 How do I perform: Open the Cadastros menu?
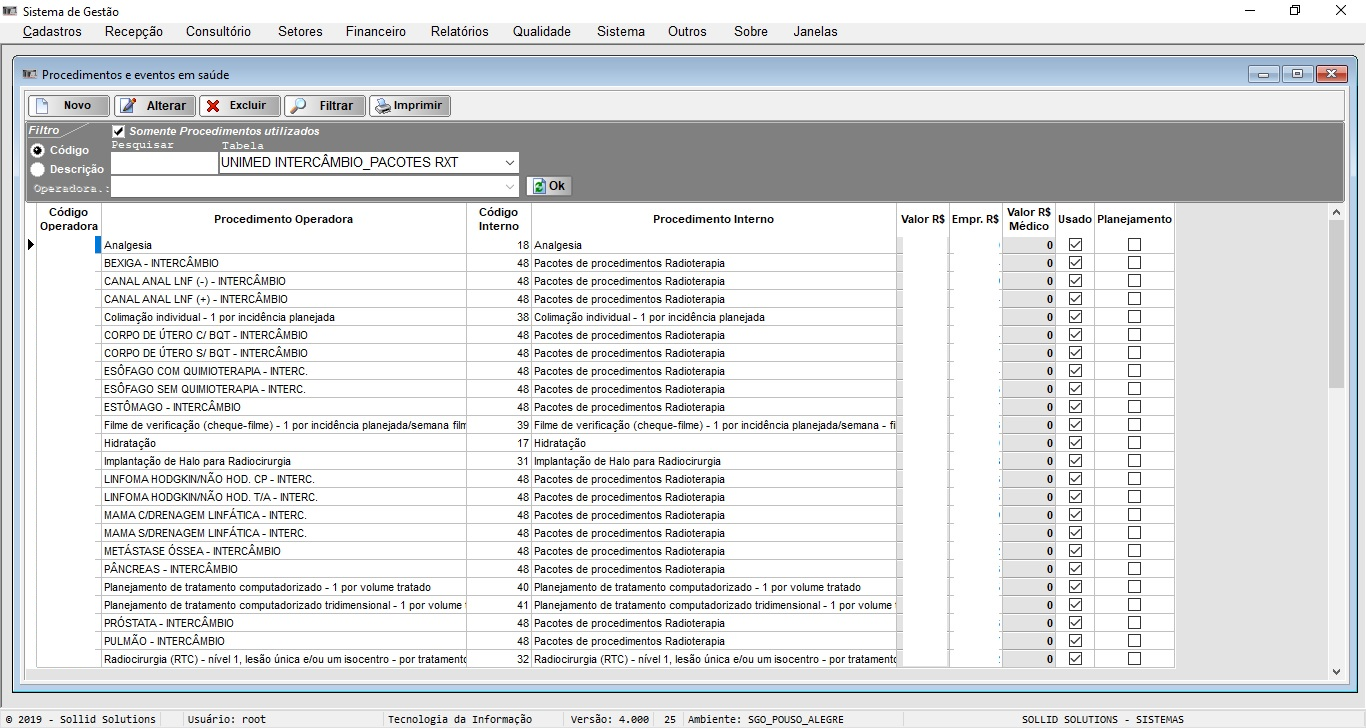pyautogui.click(x=52, y=31)
